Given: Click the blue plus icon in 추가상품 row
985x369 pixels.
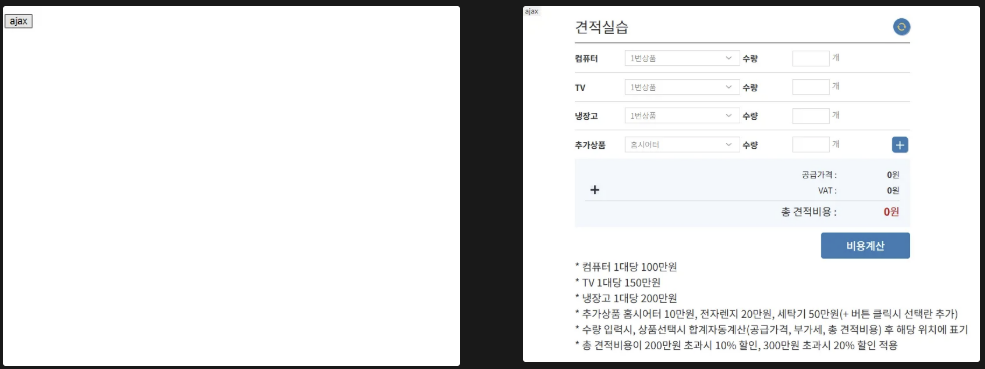Looking at the screenshot, I should click(x=900, y=145).
